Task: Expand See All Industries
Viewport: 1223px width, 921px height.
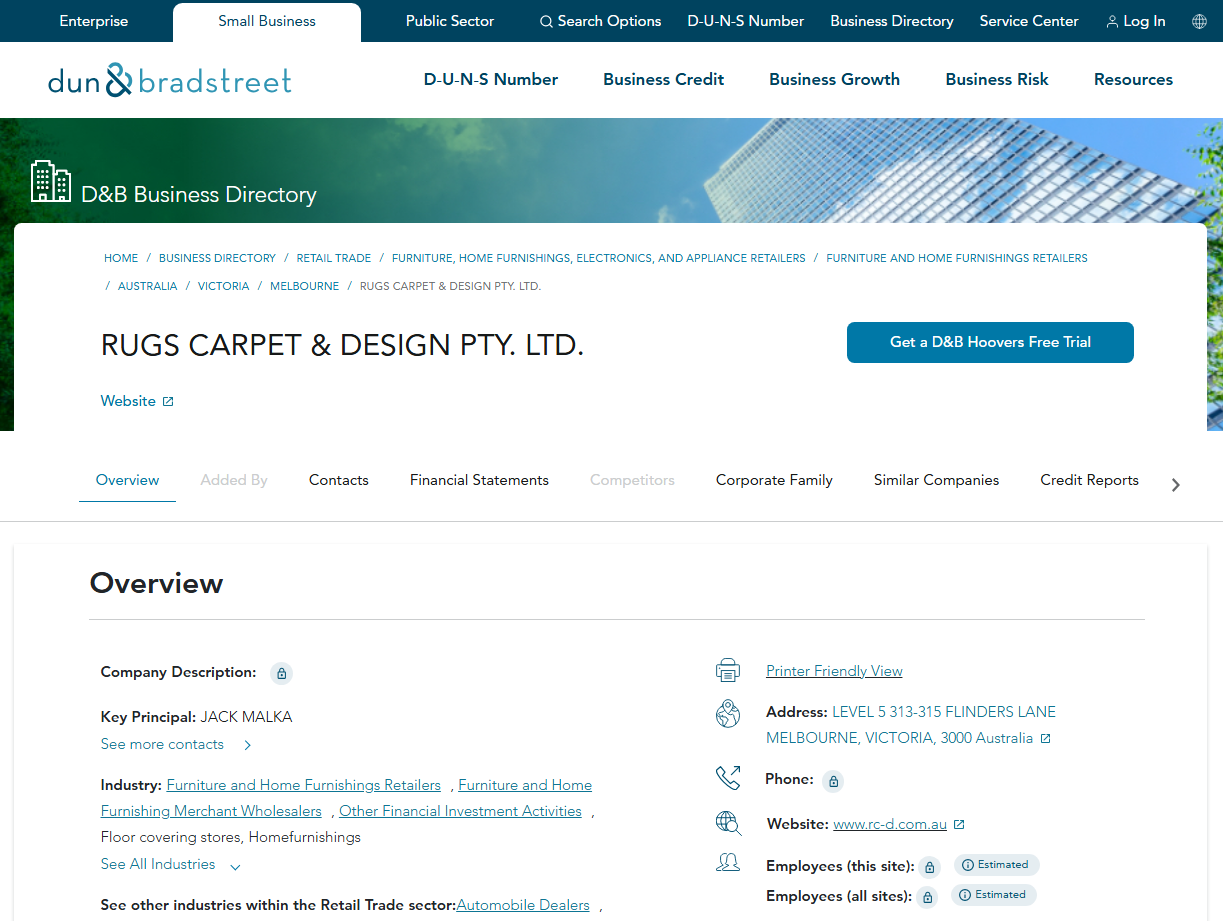Action: (x=170, y=864)
